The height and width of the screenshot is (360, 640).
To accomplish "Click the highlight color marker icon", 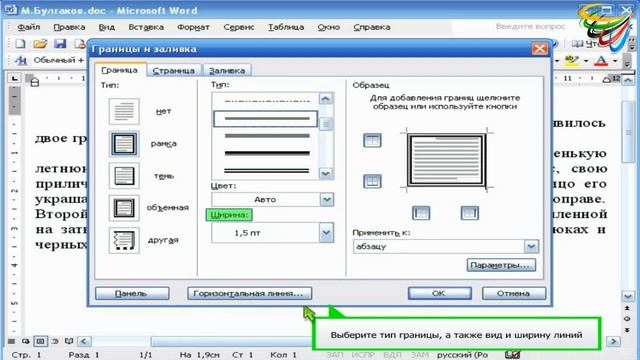I will (571, 61).
